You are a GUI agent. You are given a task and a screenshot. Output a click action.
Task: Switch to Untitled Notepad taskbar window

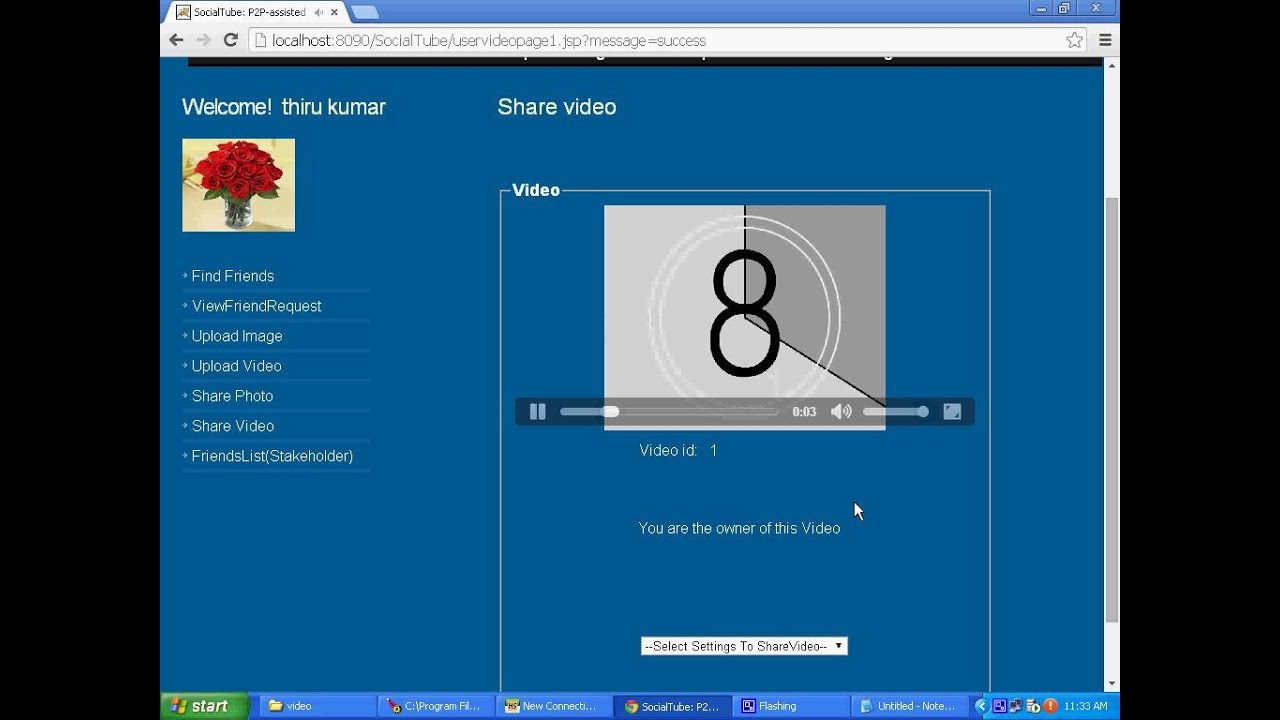[909, 706]
